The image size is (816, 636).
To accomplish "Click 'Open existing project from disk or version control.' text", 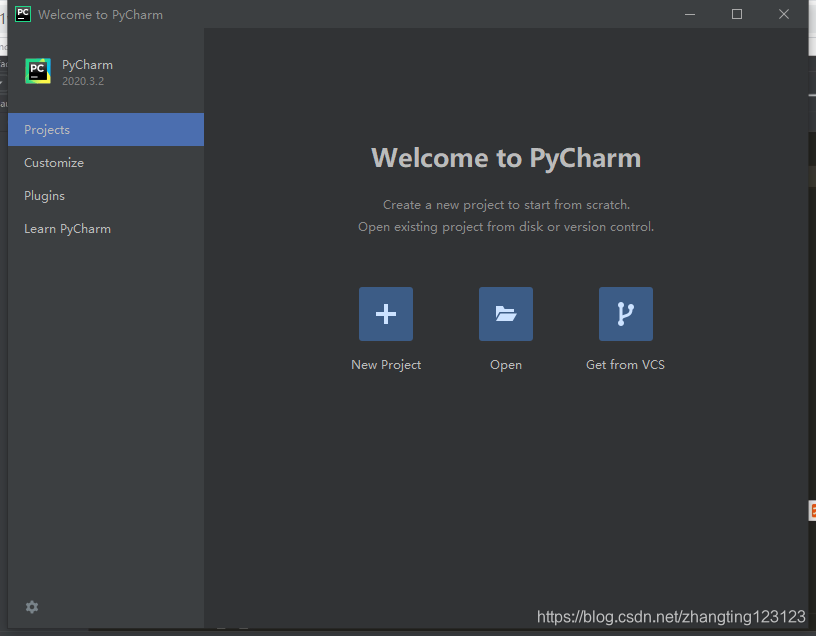I will coord(506,227).
